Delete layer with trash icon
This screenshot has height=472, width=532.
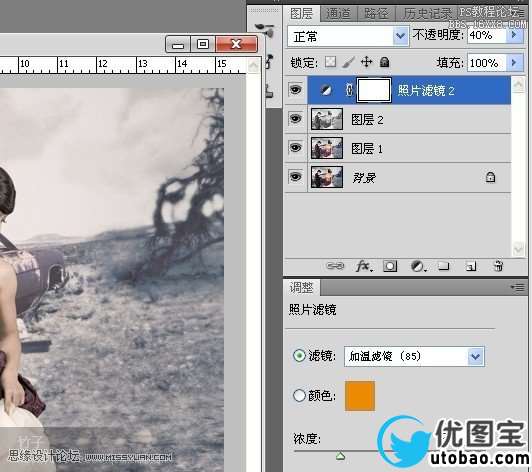click(498, 266)
